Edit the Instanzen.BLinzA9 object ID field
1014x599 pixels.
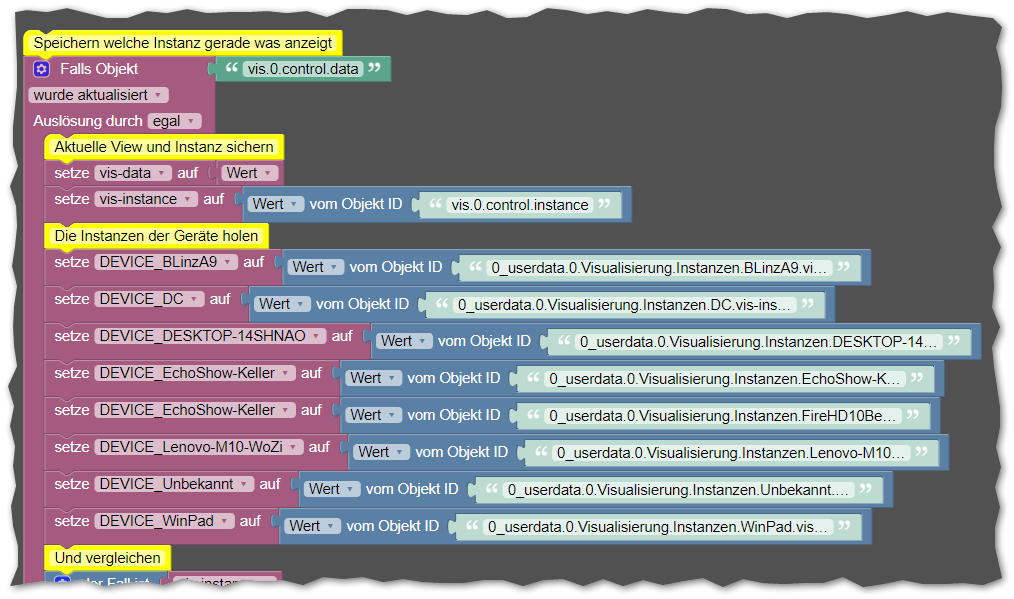point(658,268)
